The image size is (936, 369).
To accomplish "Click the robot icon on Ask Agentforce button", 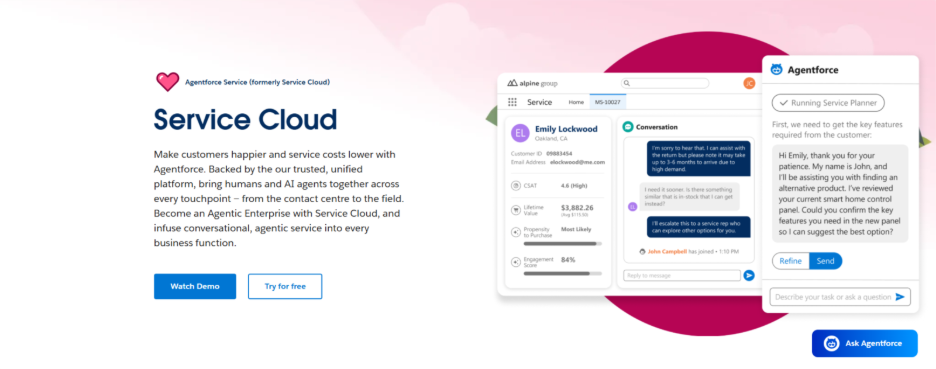I will [x=831, y=343].
